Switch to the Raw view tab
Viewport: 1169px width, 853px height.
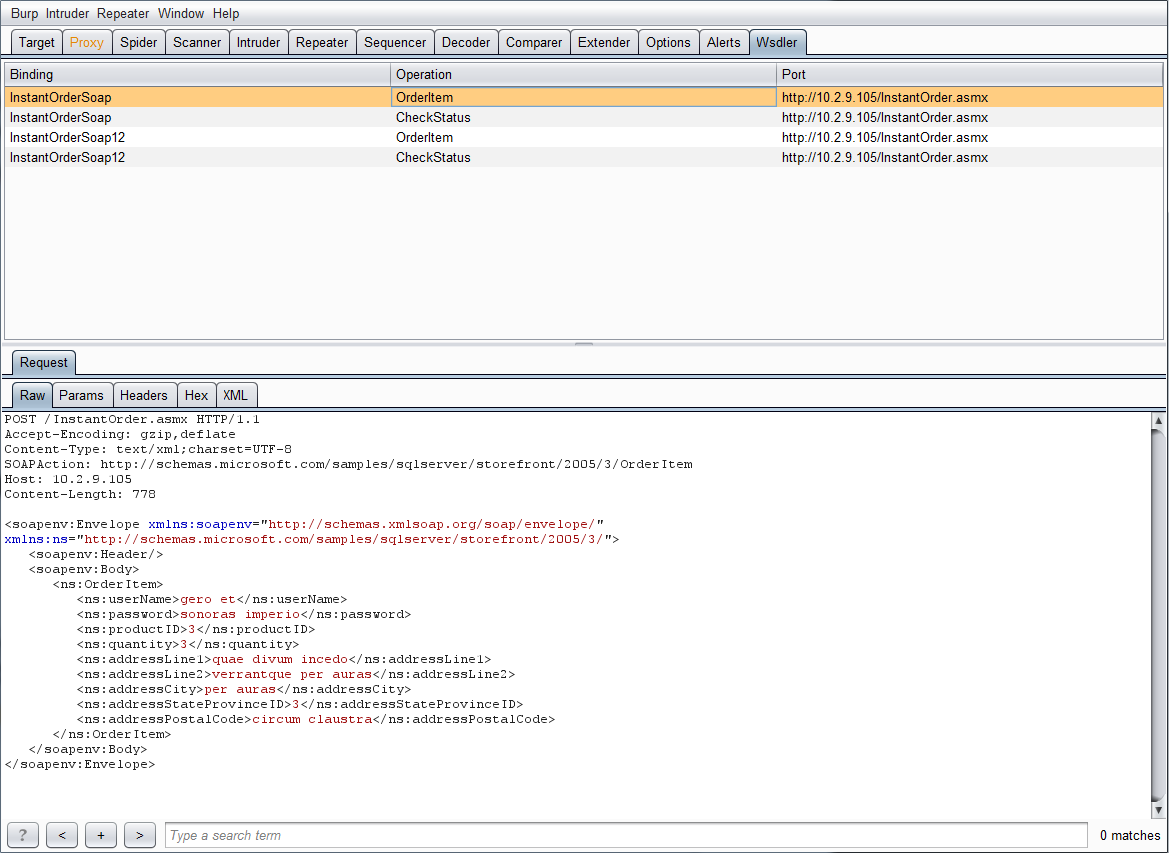[32, 395]
